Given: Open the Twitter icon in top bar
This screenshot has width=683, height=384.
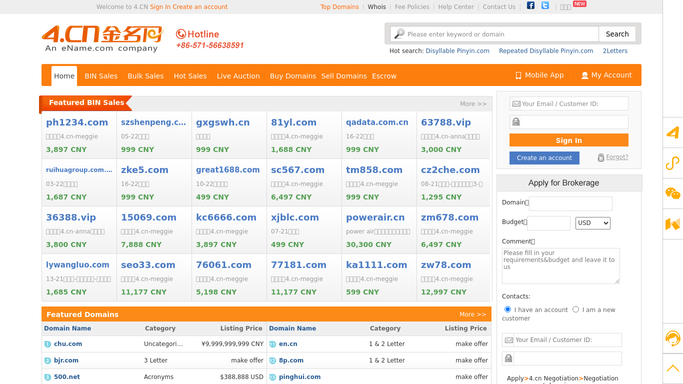Looking at the screenshot, I should pos(545,6).
